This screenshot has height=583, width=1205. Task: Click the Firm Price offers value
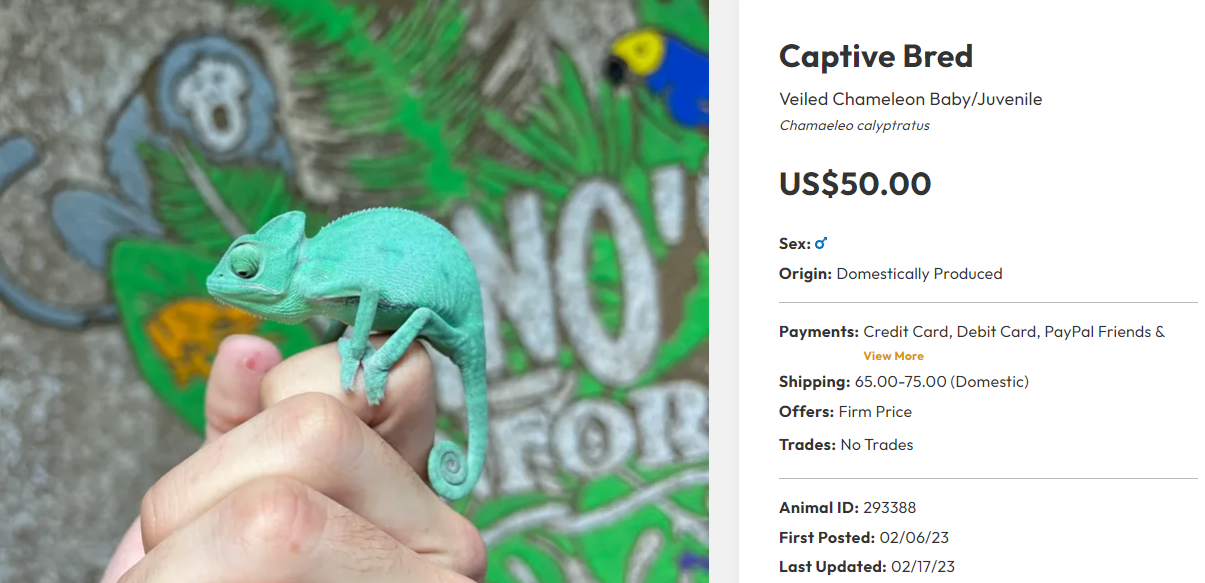[875, 412]
